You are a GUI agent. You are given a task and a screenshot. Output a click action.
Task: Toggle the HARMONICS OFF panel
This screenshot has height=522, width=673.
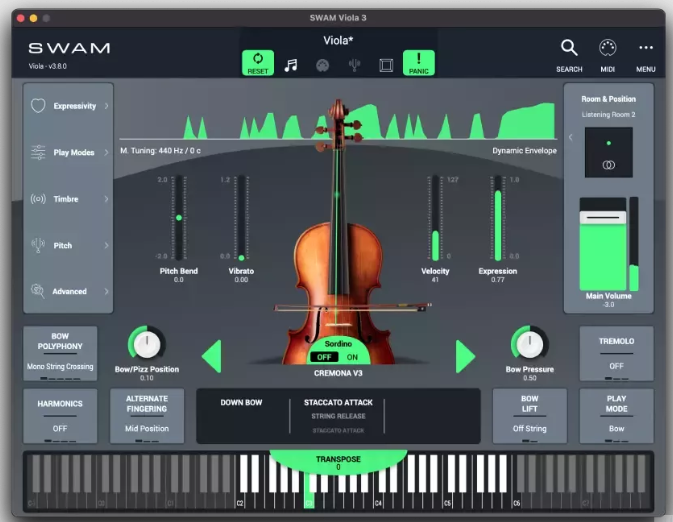click(x=60, y=416)
